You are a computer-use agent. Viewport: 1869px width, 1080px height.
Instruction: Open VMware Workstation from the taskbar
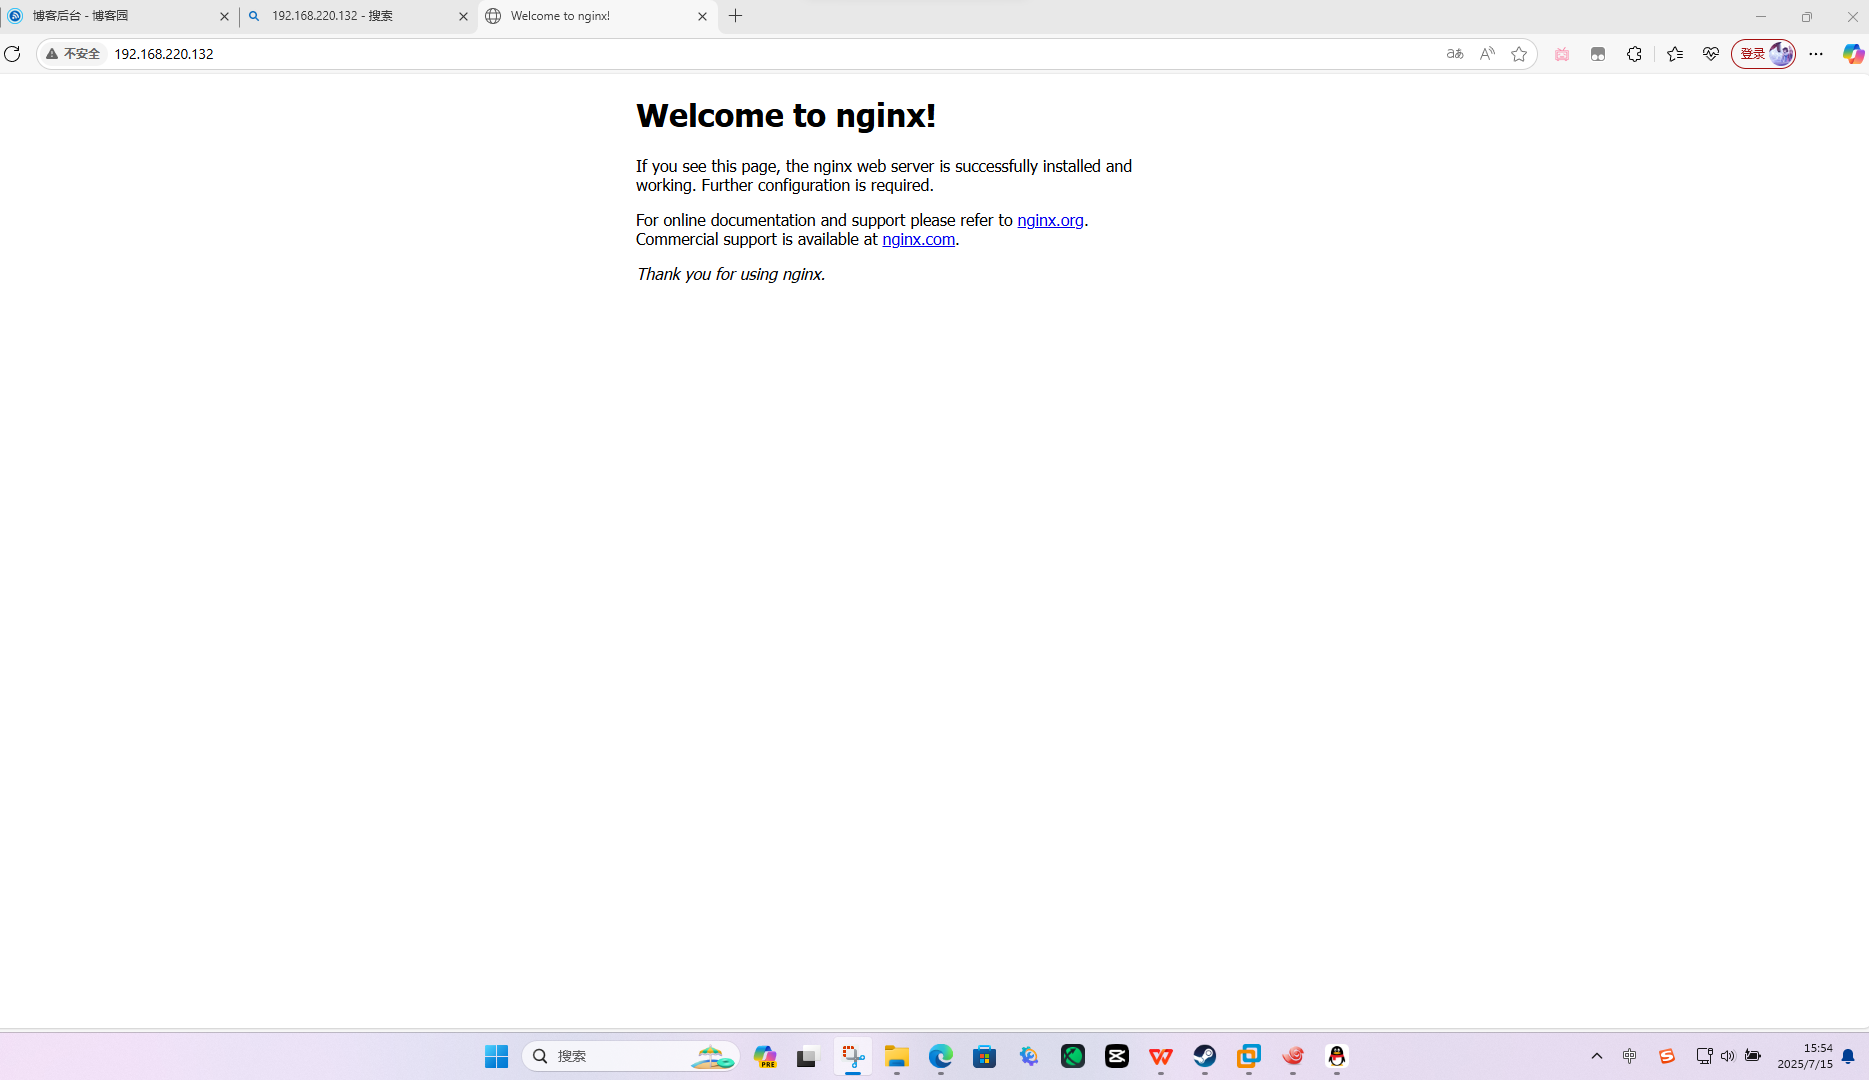[1248, 1056]
